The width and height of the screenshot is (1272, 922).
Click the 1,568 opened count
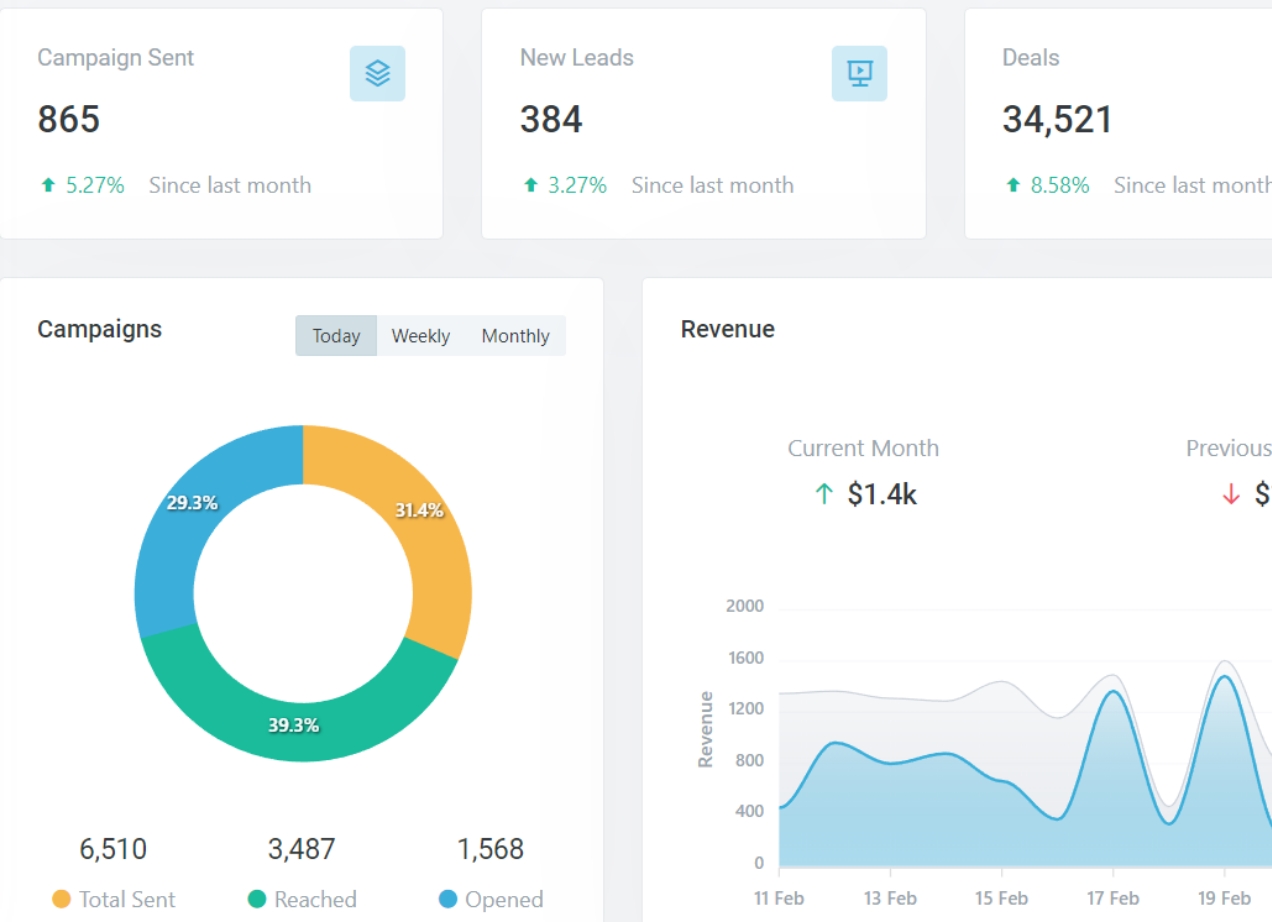pyautogui.click(x=490, y=849)
